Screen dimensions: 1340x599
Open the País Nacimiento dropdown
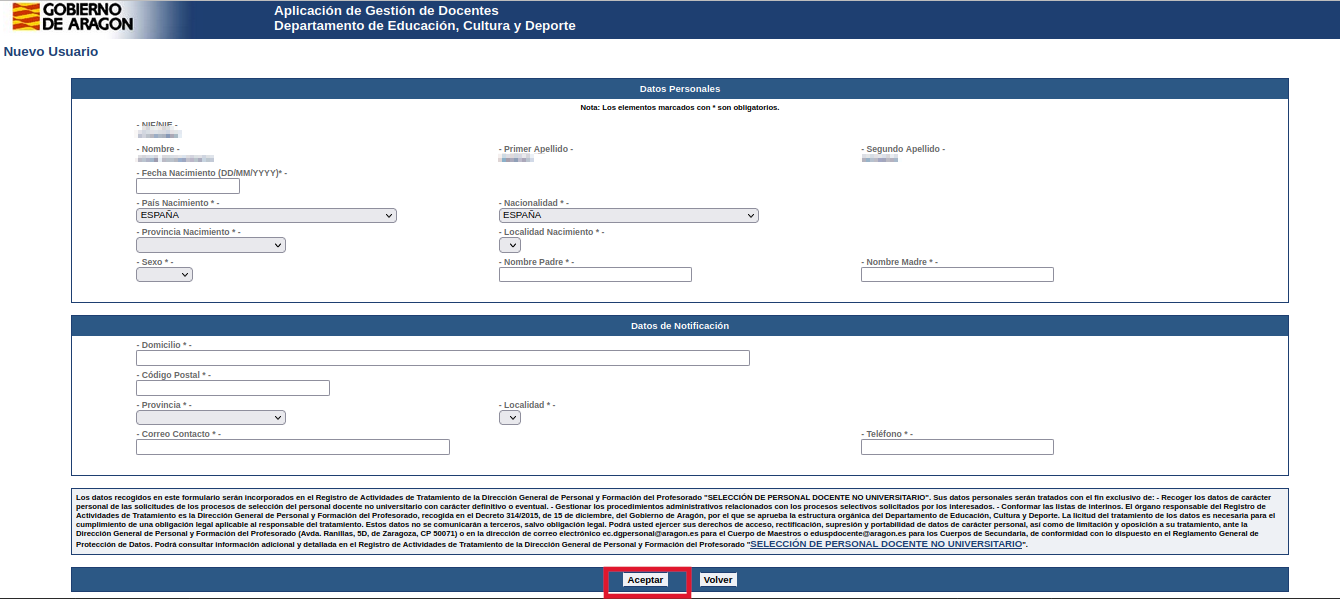[266, 215]
